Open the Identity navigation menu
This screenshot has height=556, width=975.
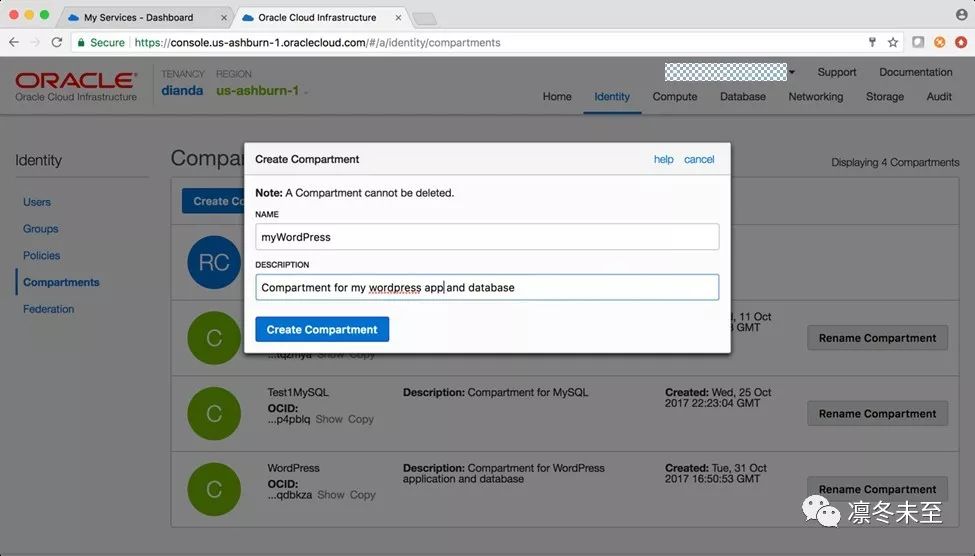[612, 96]
